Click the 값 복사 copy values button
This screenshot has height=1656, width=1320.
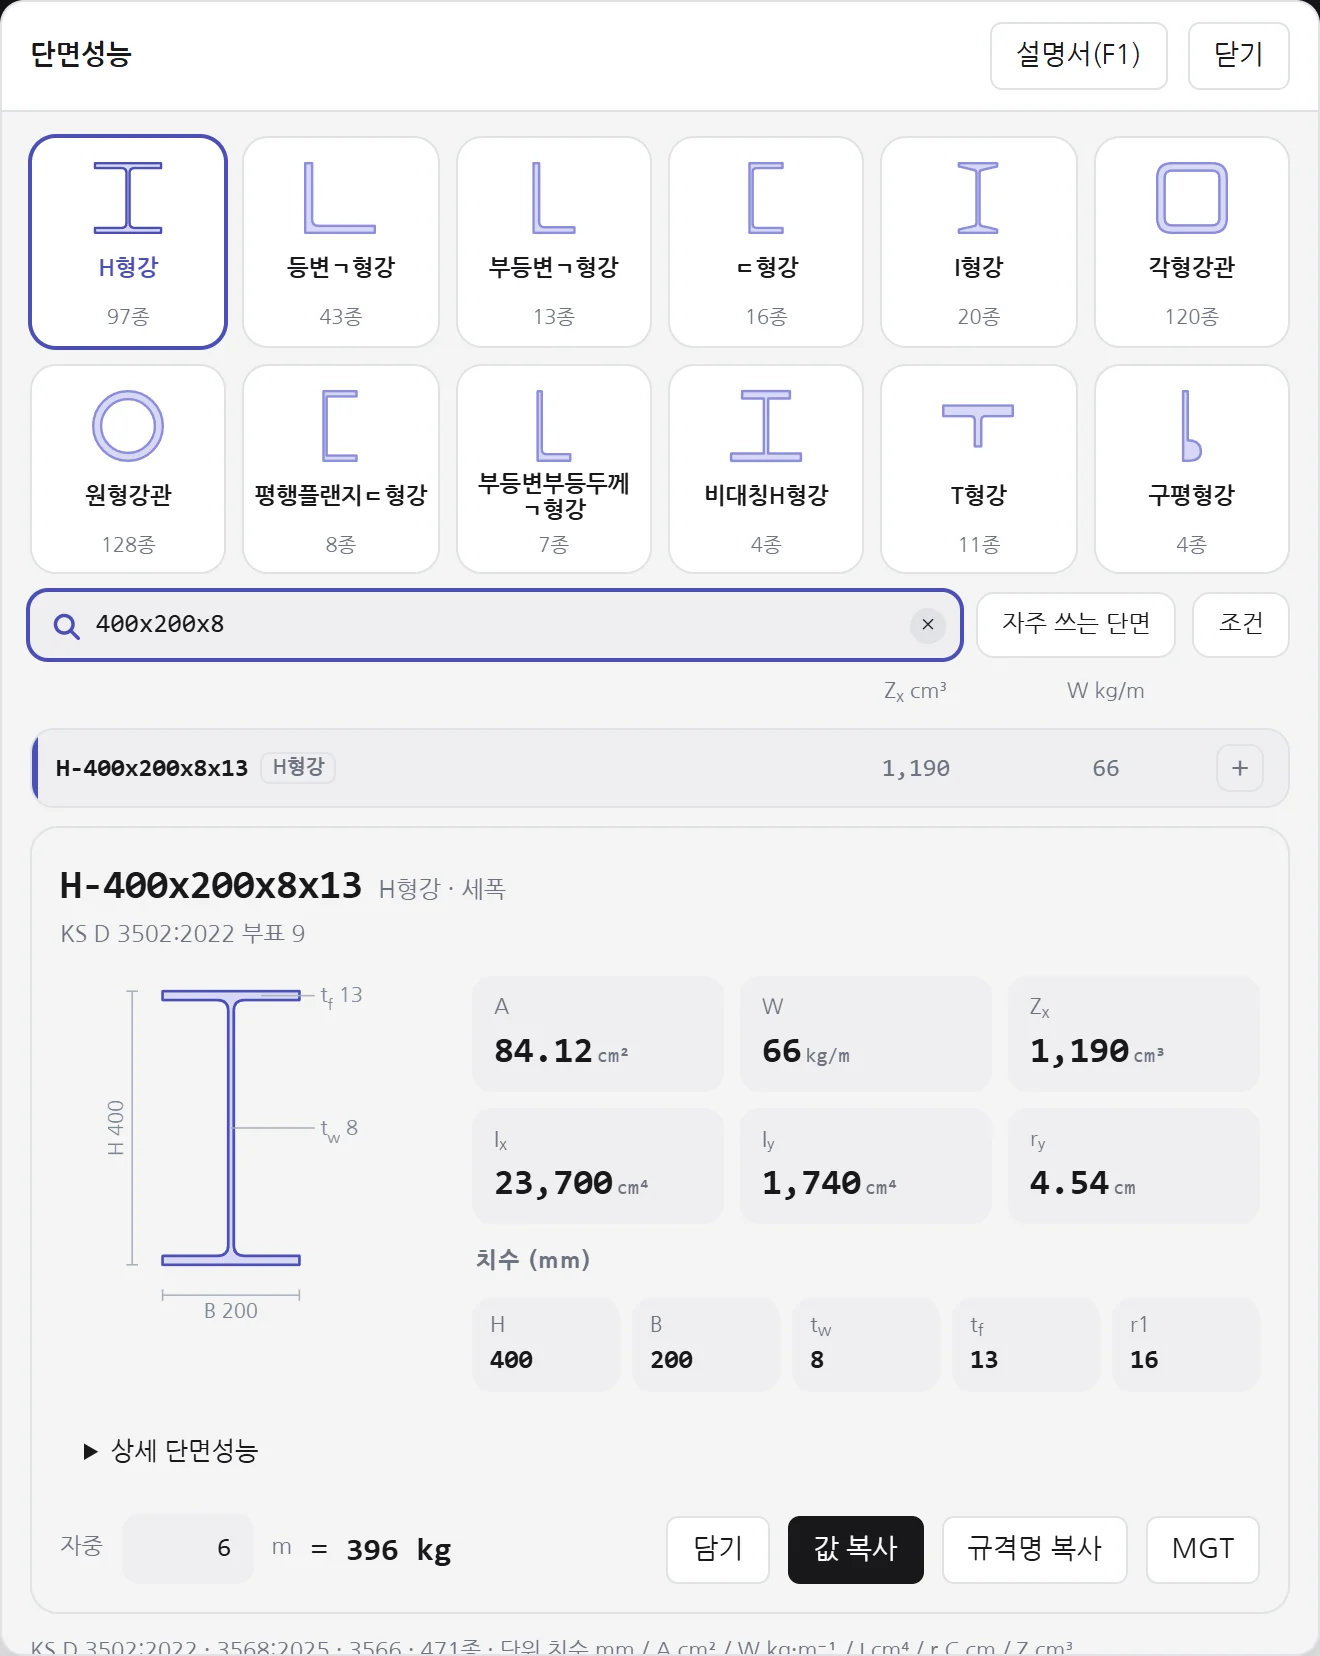click(x=856, y=1549)
